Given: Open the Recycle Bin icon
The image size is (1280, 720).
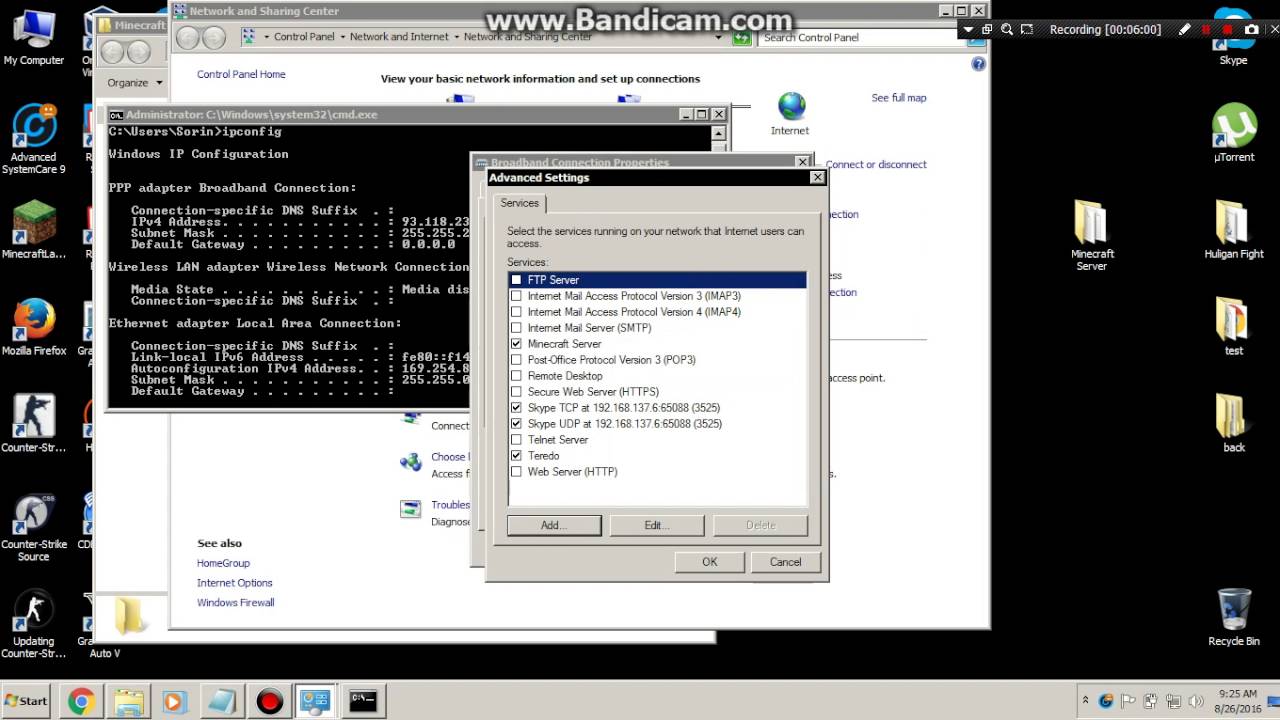Looking at the screenshot, I should tap(1233, 617).
